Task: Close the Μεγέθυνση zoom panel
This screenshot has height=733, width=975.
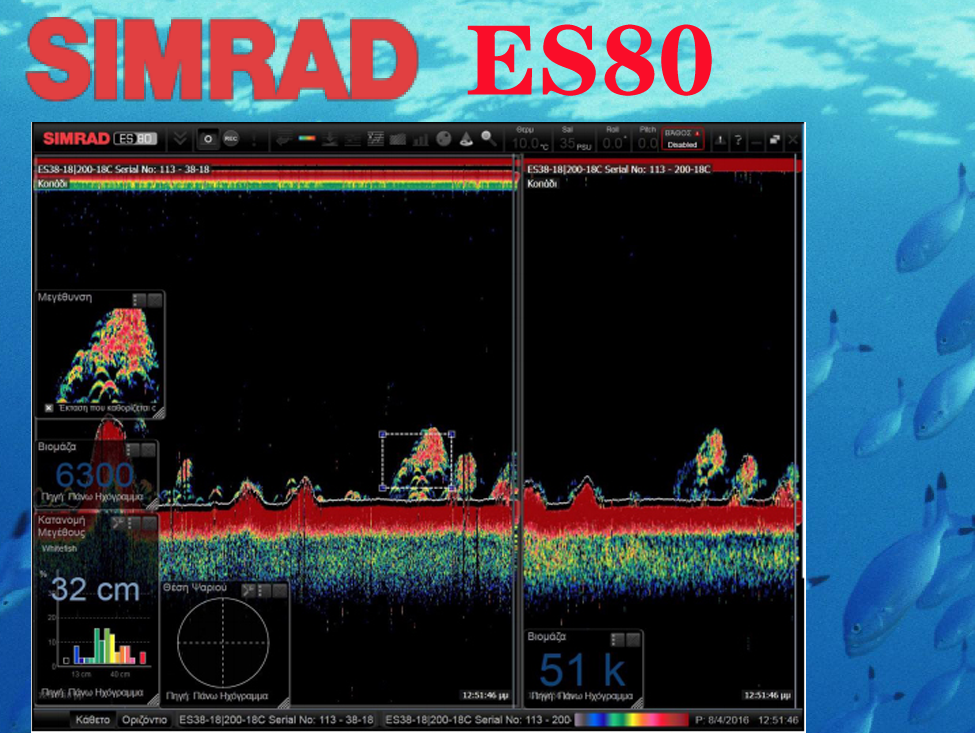Action: pyautogui.click(x=155, y=300)
